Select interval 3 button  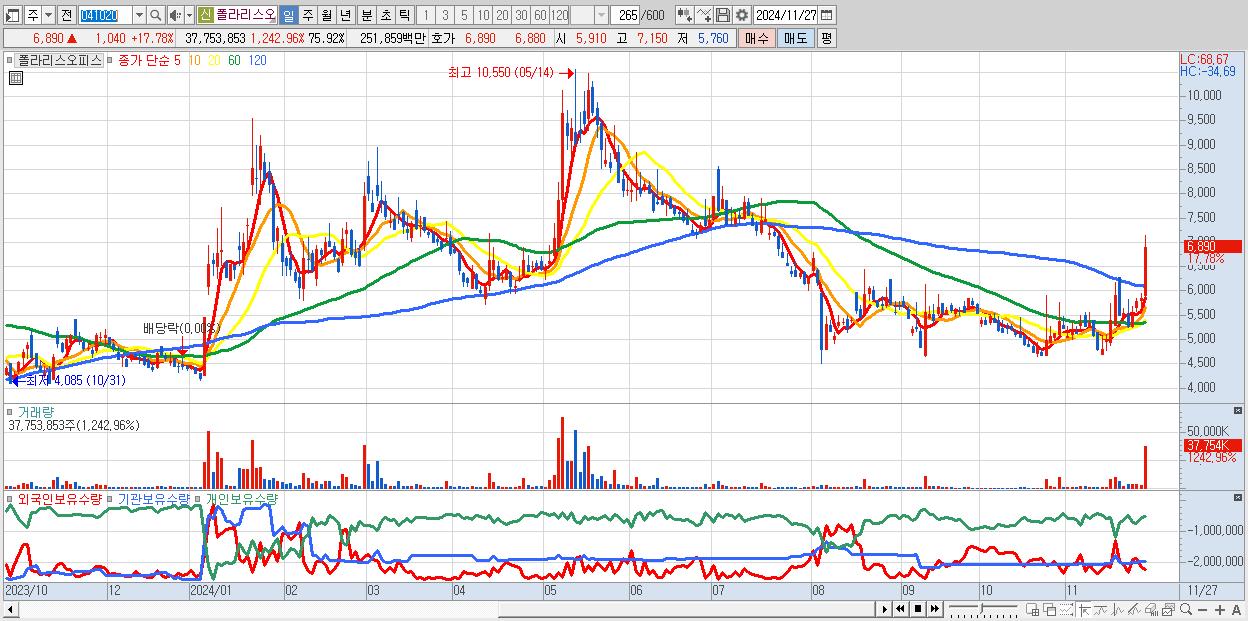click(445, 15)
